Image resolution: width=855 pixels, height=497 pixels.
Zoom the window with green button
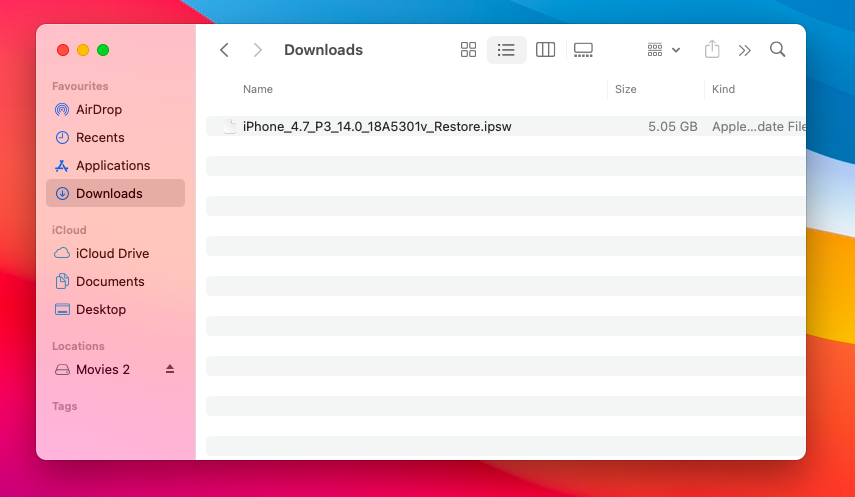tap(103, 50)
